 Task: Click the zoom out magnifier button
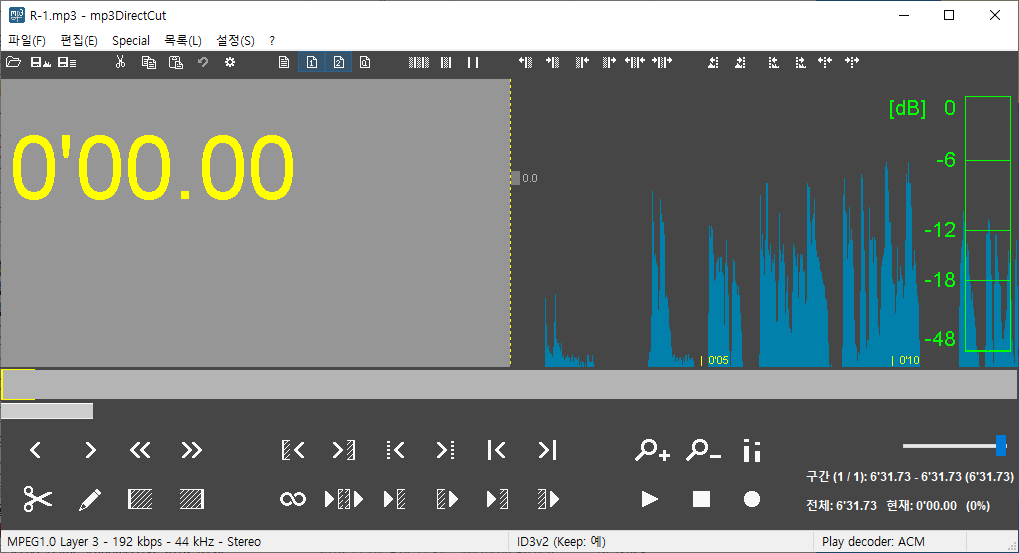point(703,451)
